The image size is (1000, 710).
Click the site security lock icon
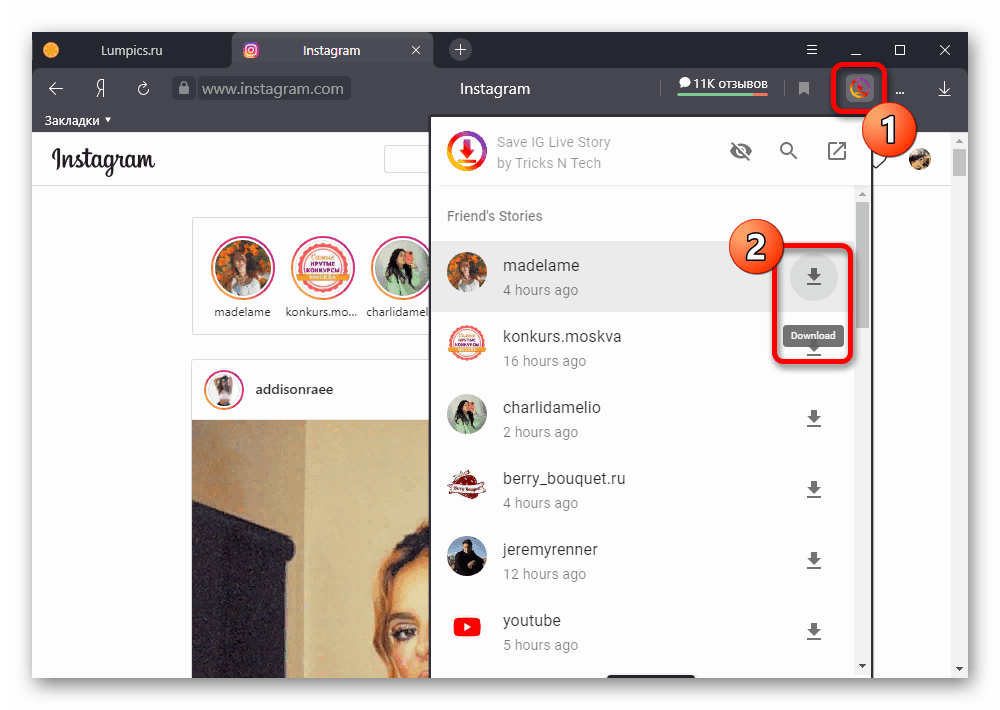click(x=184, y=88)
